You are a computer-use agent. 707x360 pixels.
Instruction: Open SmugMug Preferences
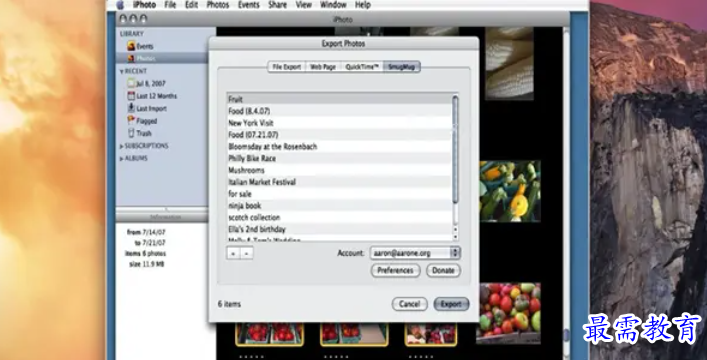pos(395,270)
